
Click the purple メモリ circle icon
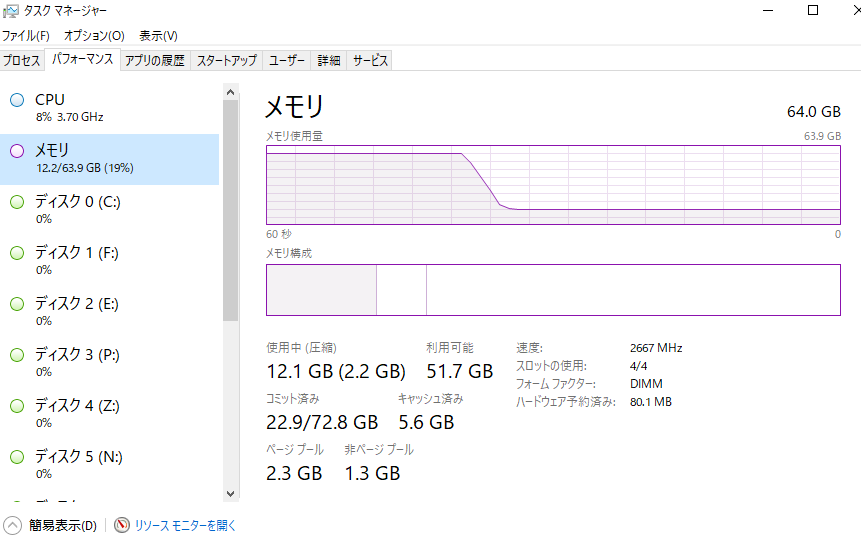pos(17,151)
